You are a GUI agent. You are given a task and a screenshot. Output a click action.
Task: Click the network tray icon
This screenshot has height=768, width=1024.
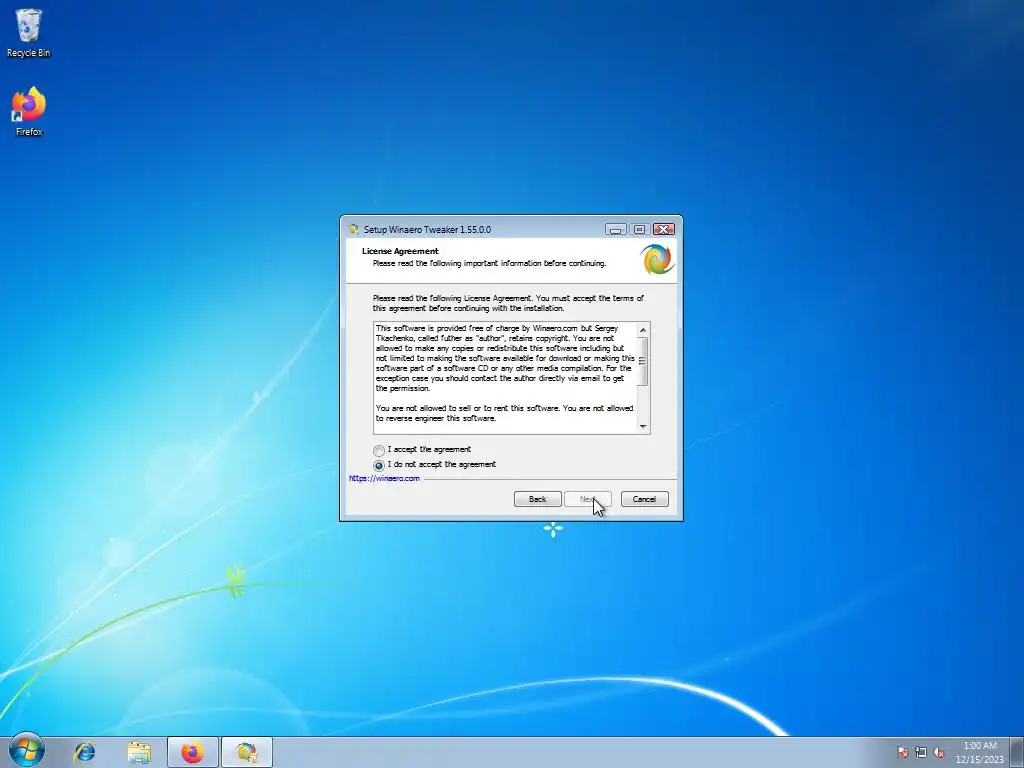[921, 752]
